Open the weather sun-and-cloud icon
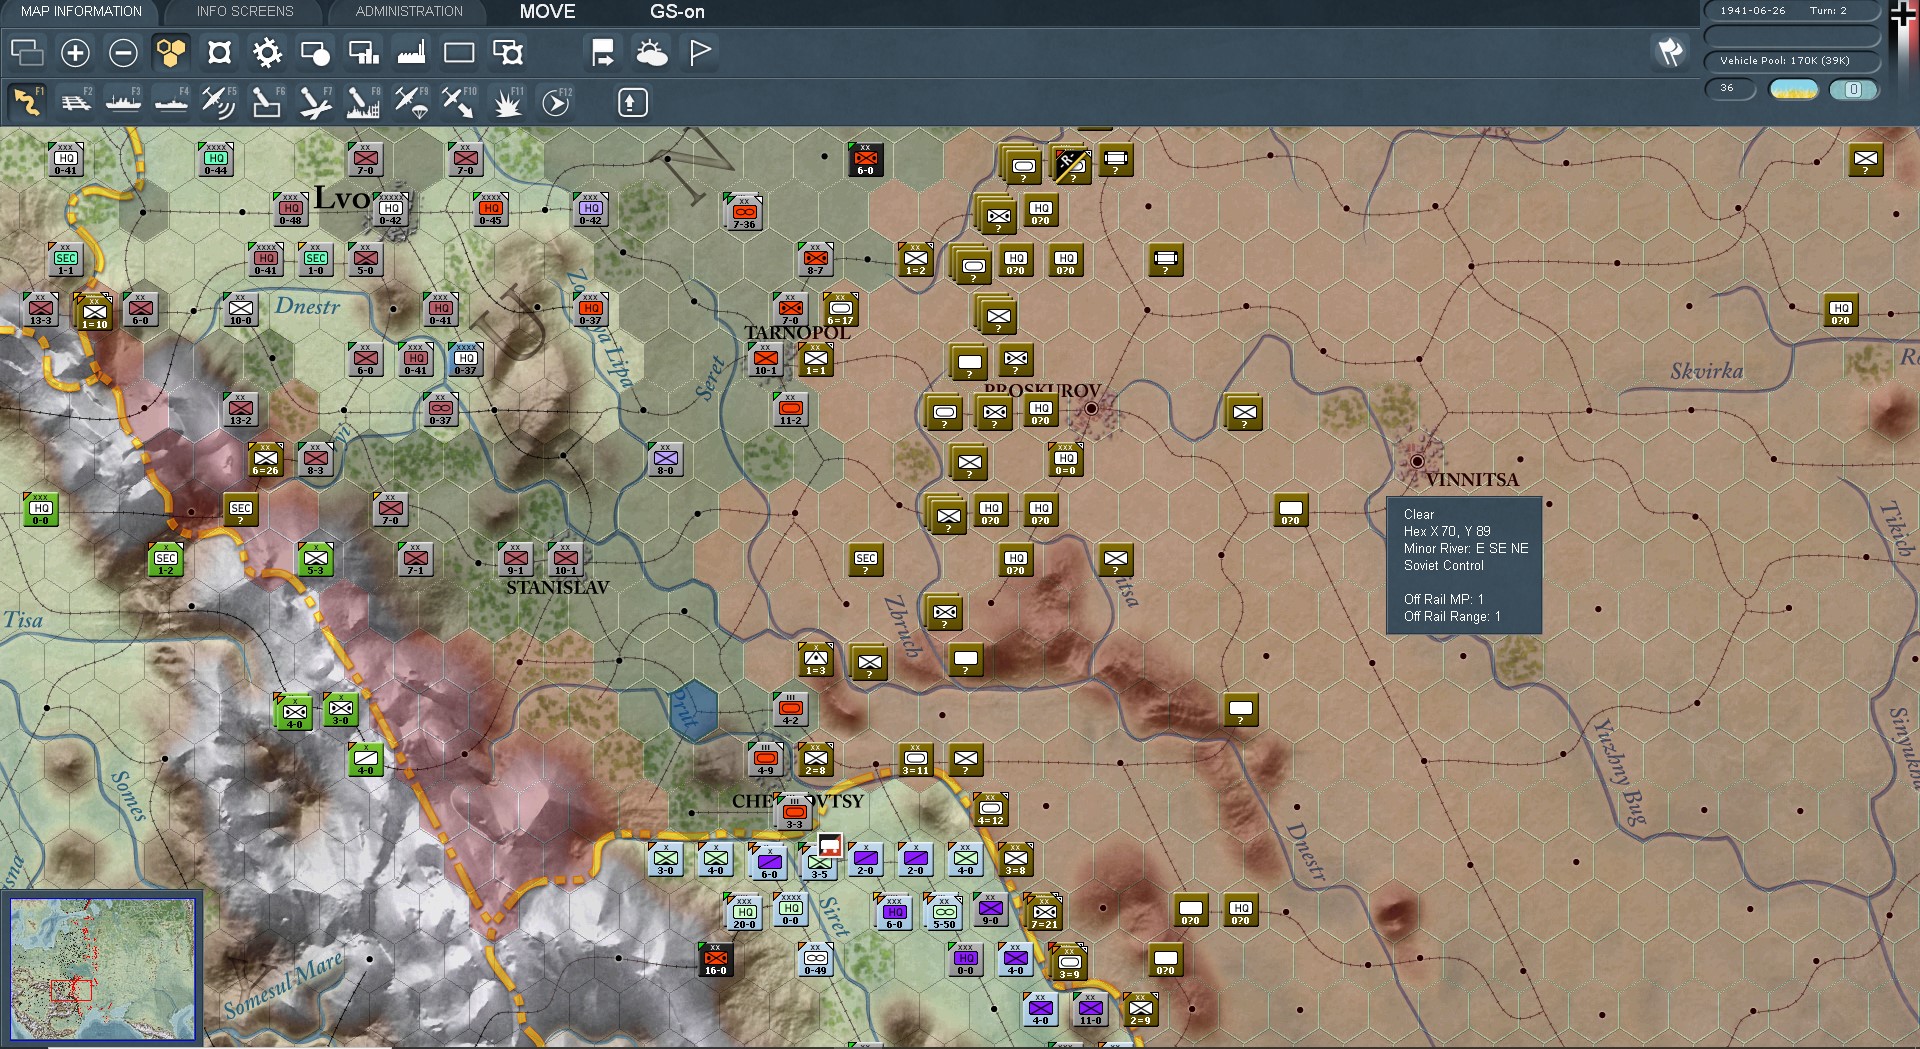This screenshot has height=1049, width=1920. tap(651, 52)
